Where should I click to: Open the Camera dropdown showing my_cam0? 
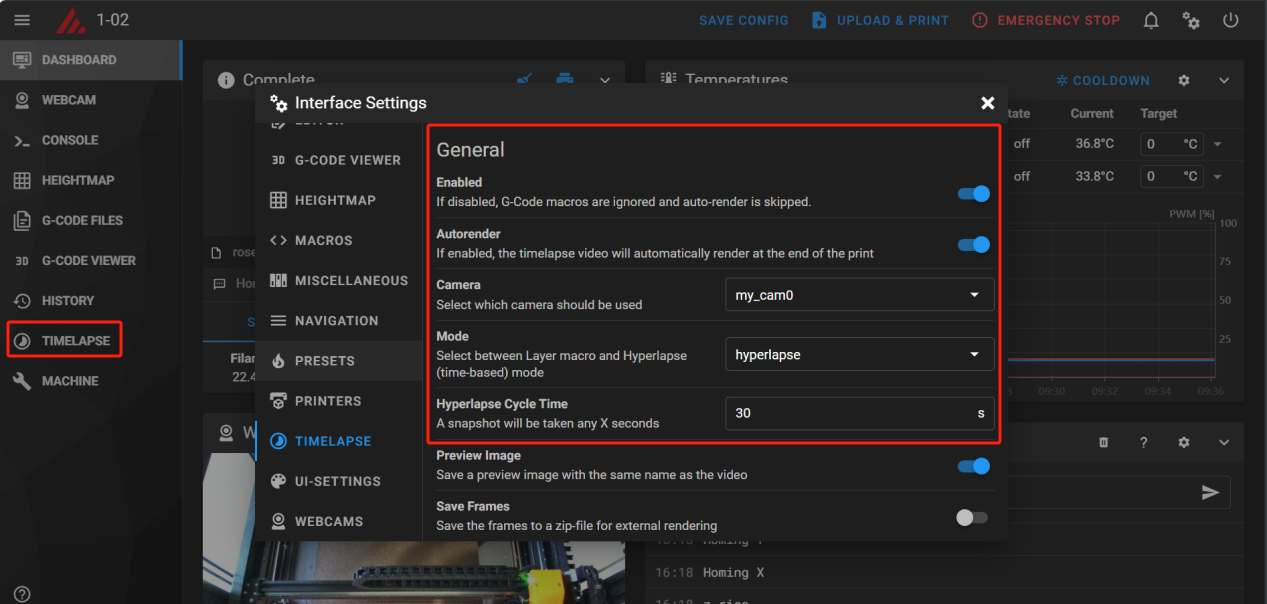[x=860, y=295]
